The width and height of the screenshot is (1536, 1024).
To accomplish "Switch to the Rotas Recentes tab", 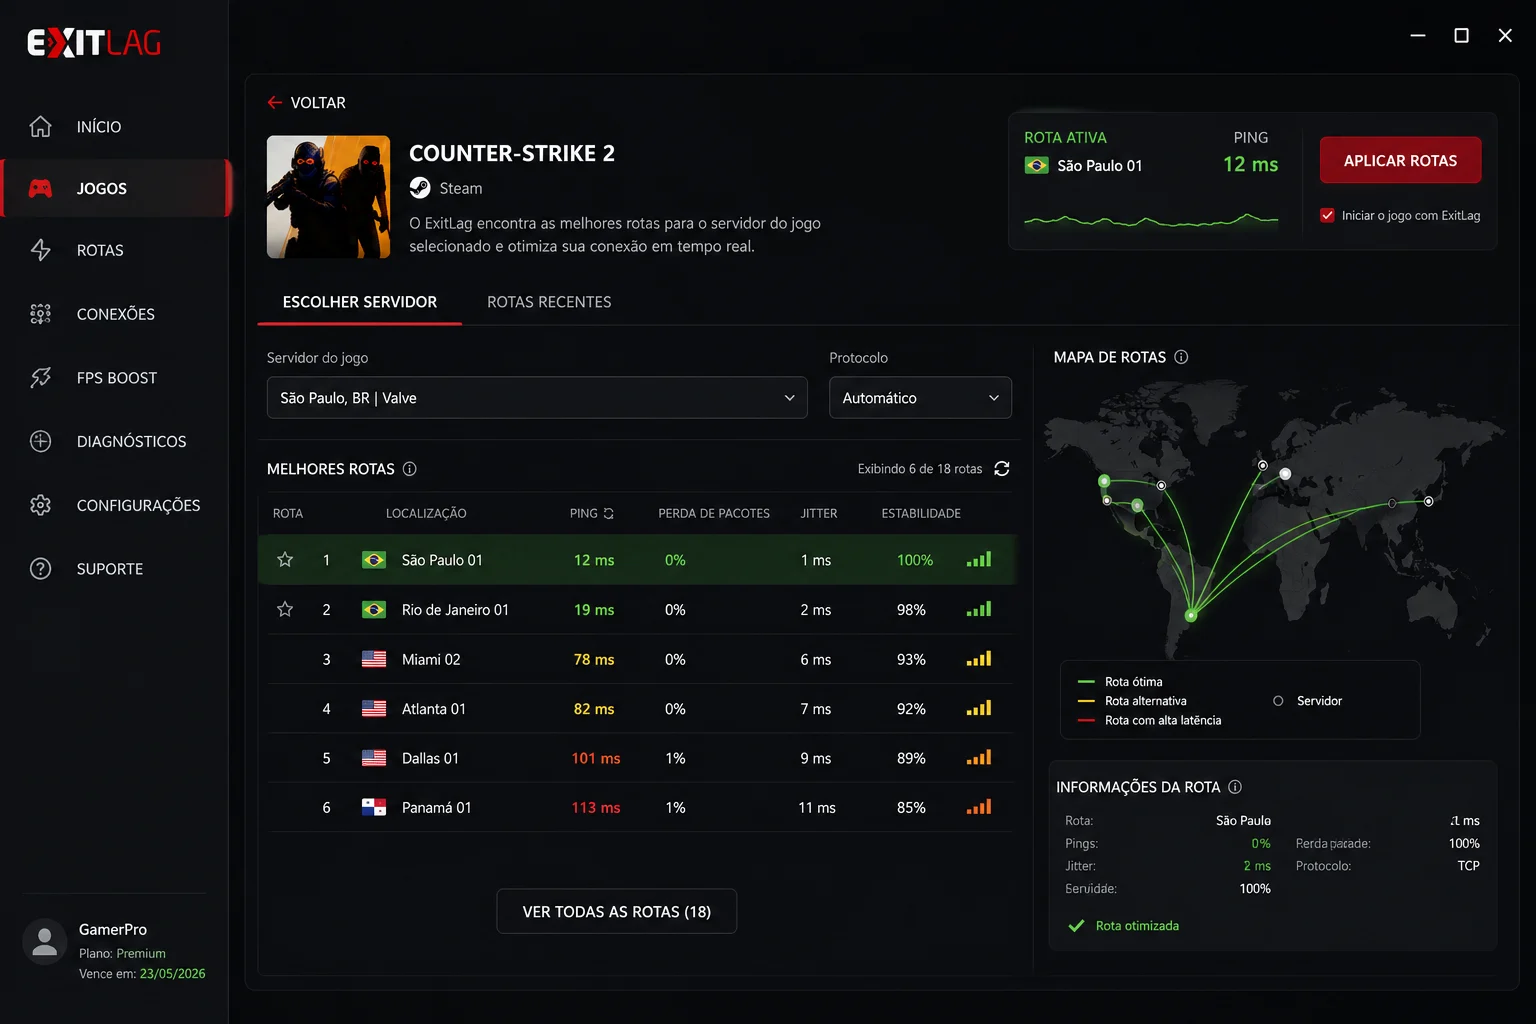I will click(549, 302).
